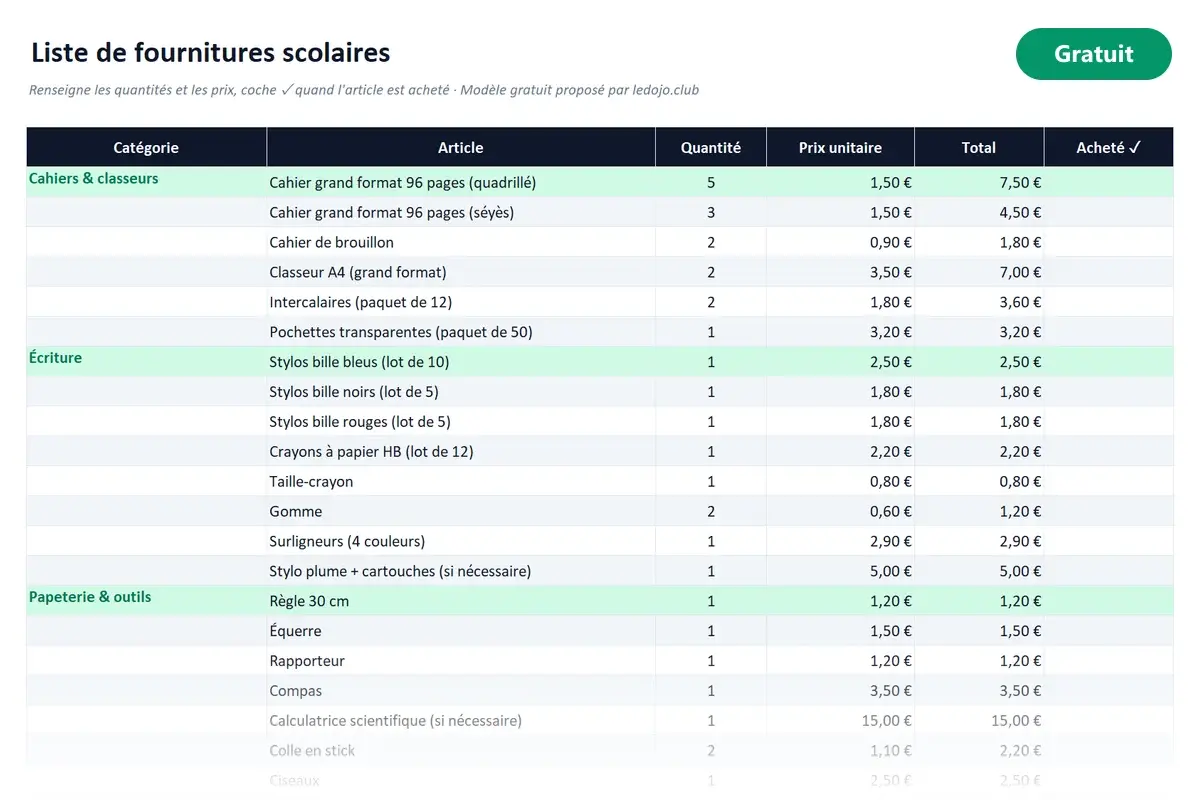
Task: Click the instruction subtitle mentioning ledojo.club
Action: point(364,90)
